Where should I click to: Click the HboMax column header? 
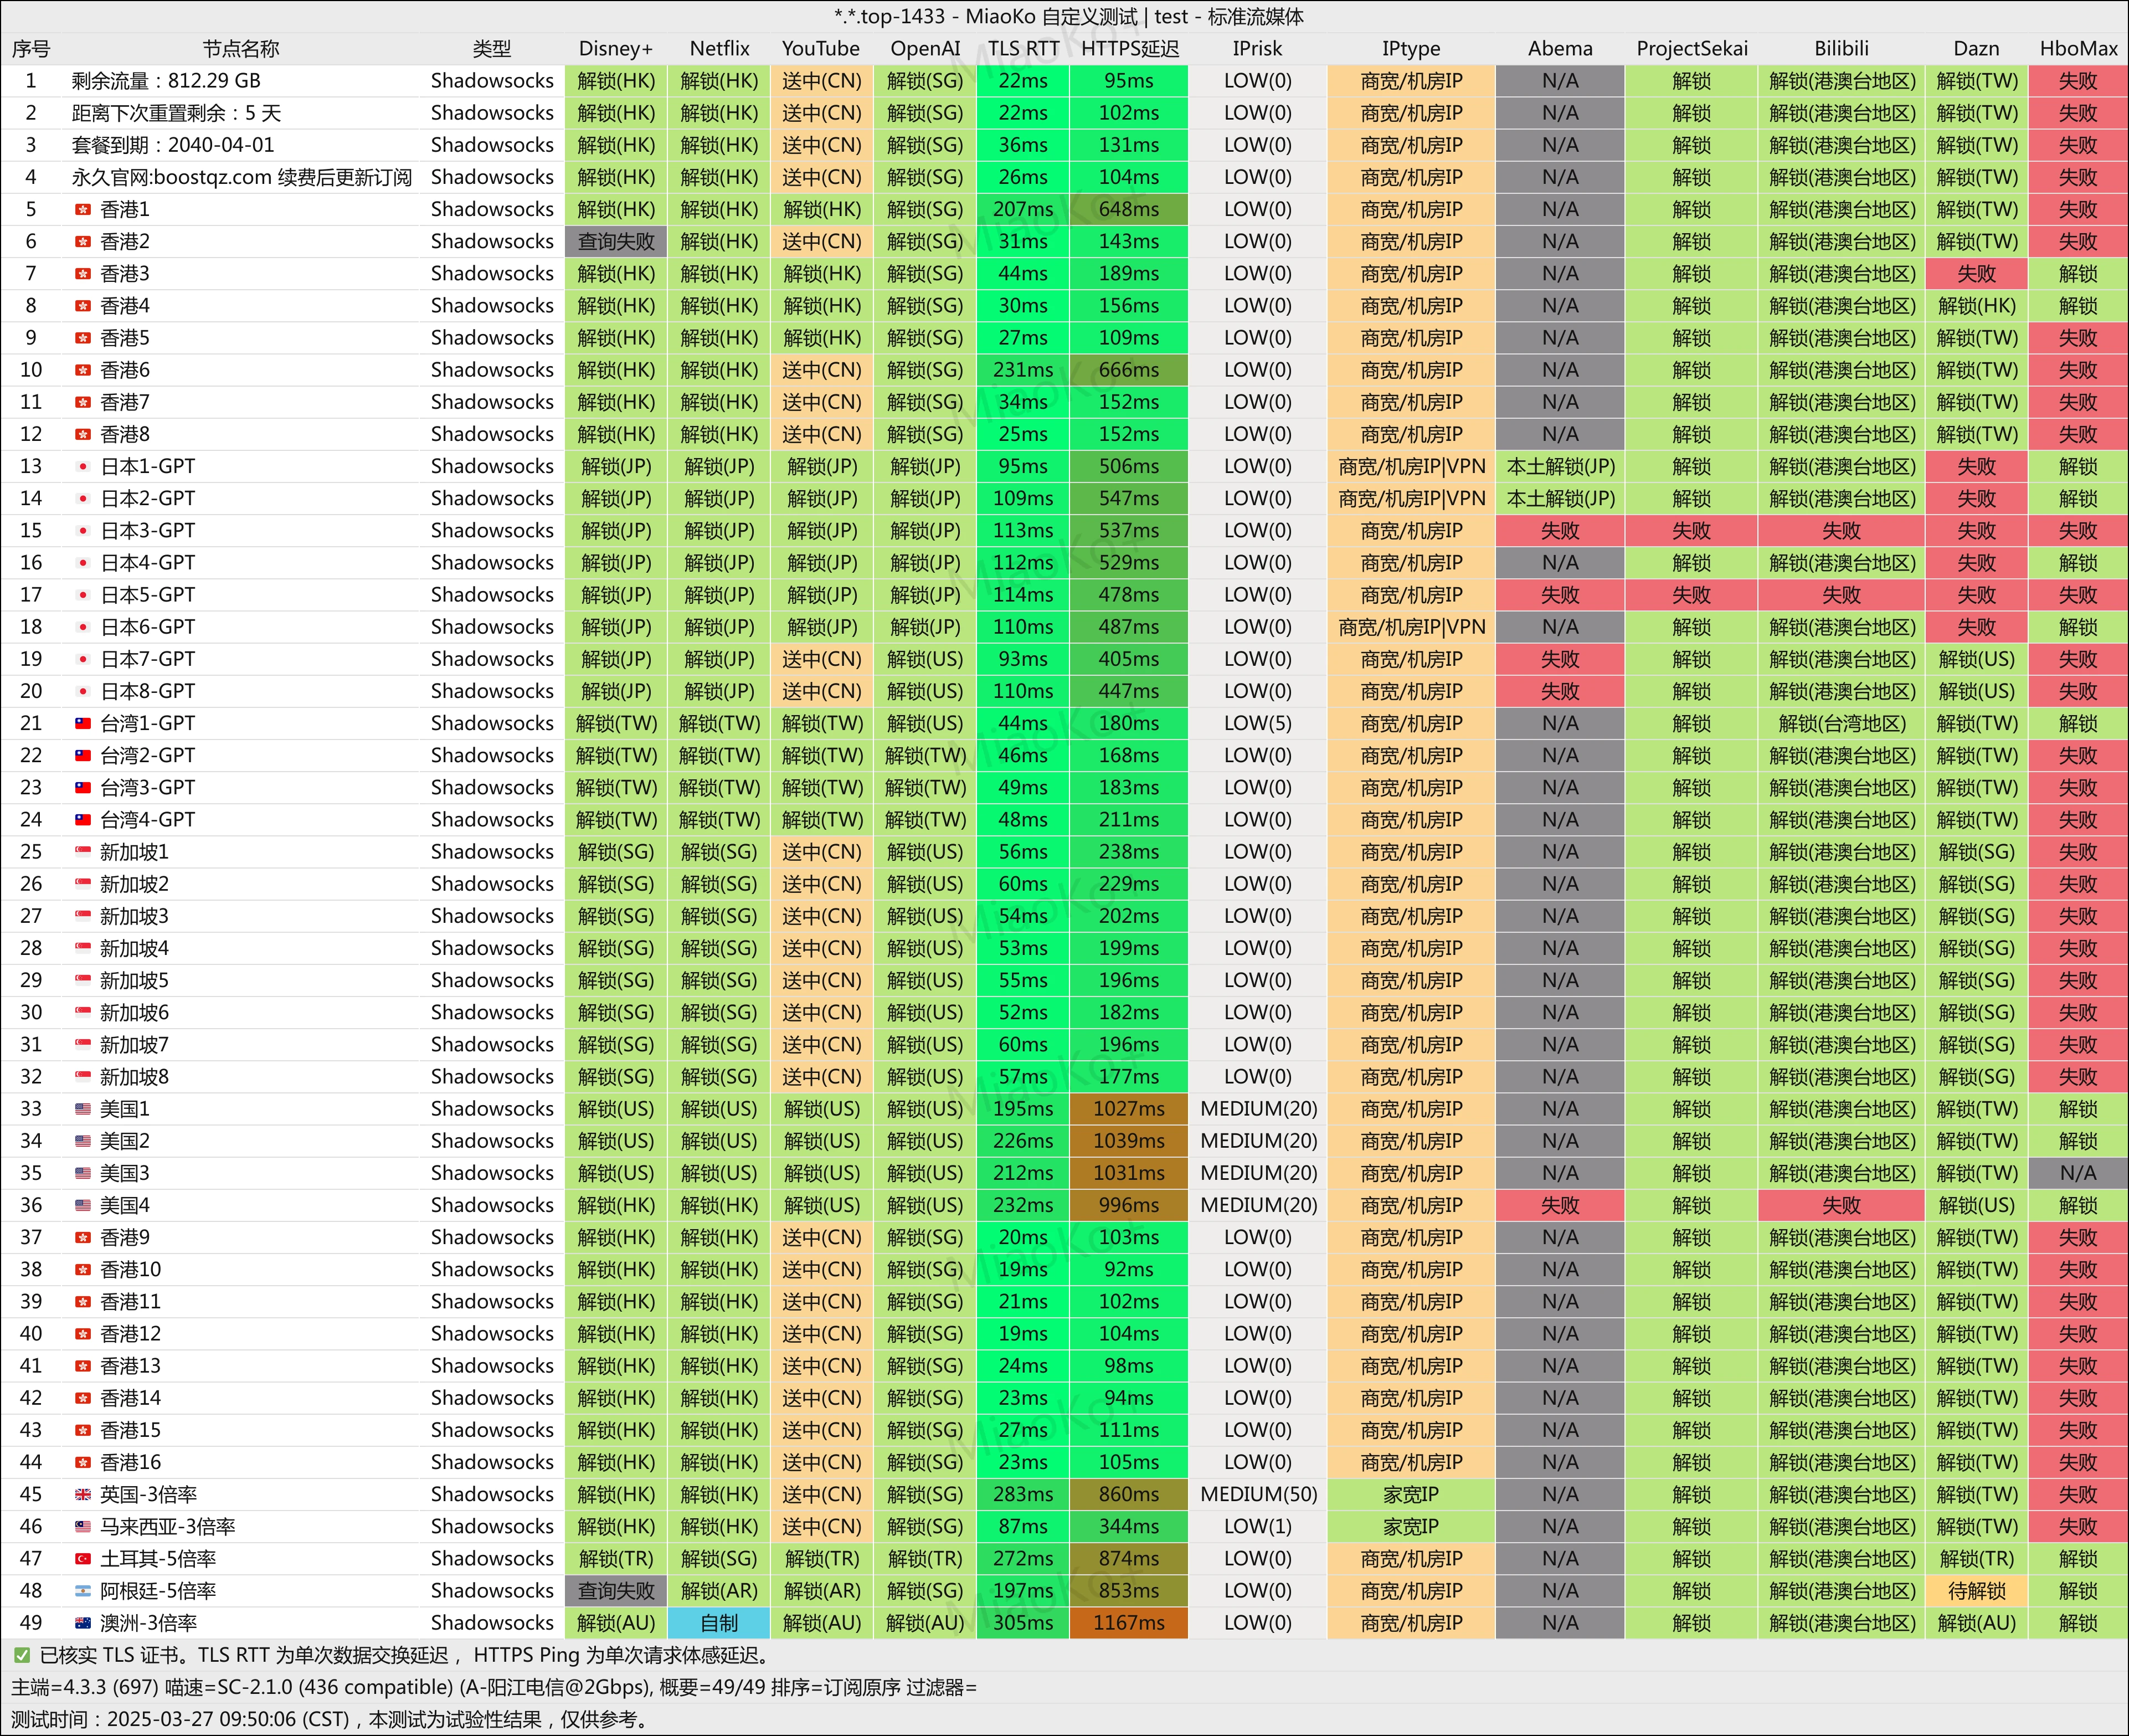point(2078,48)
